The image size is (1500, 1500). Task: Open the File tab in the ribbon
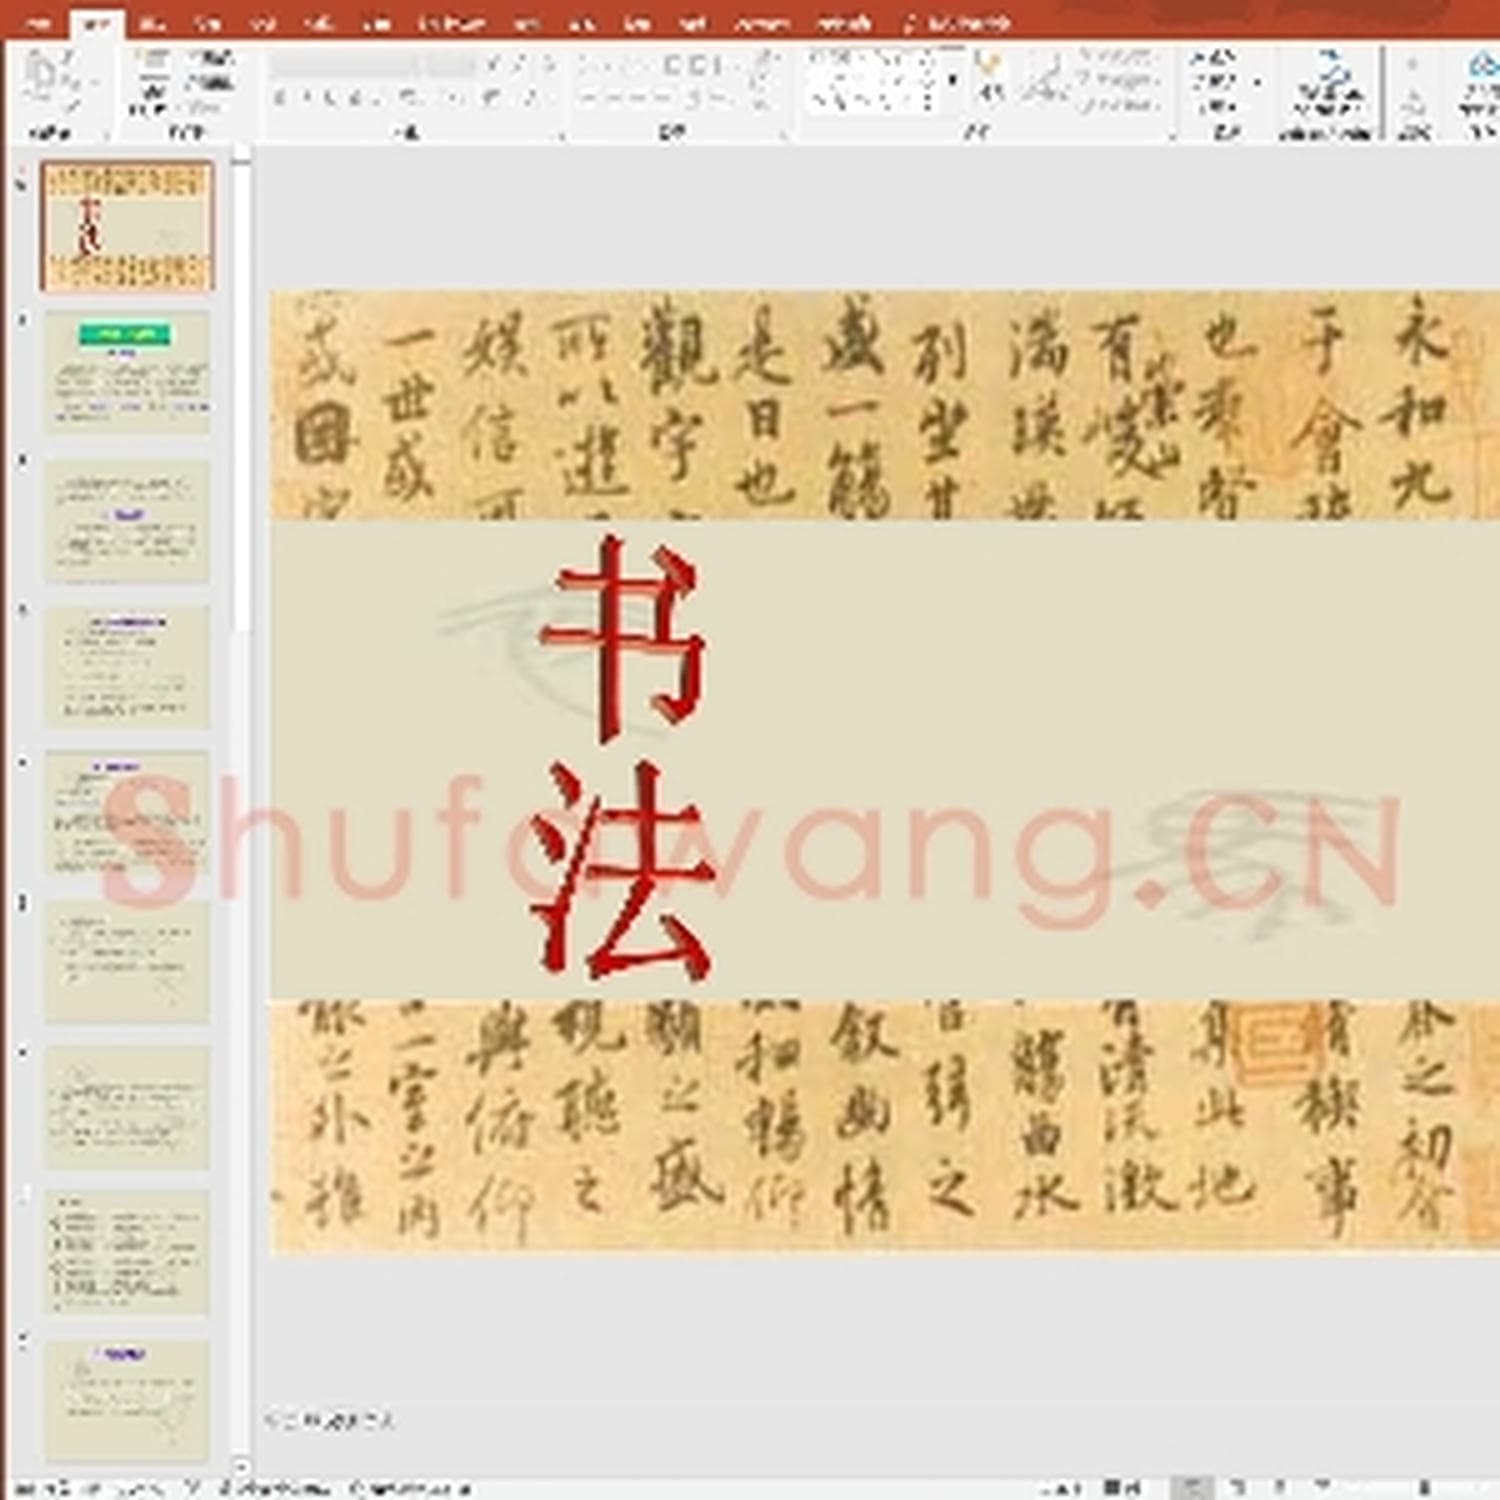click(x=39, y=22)
